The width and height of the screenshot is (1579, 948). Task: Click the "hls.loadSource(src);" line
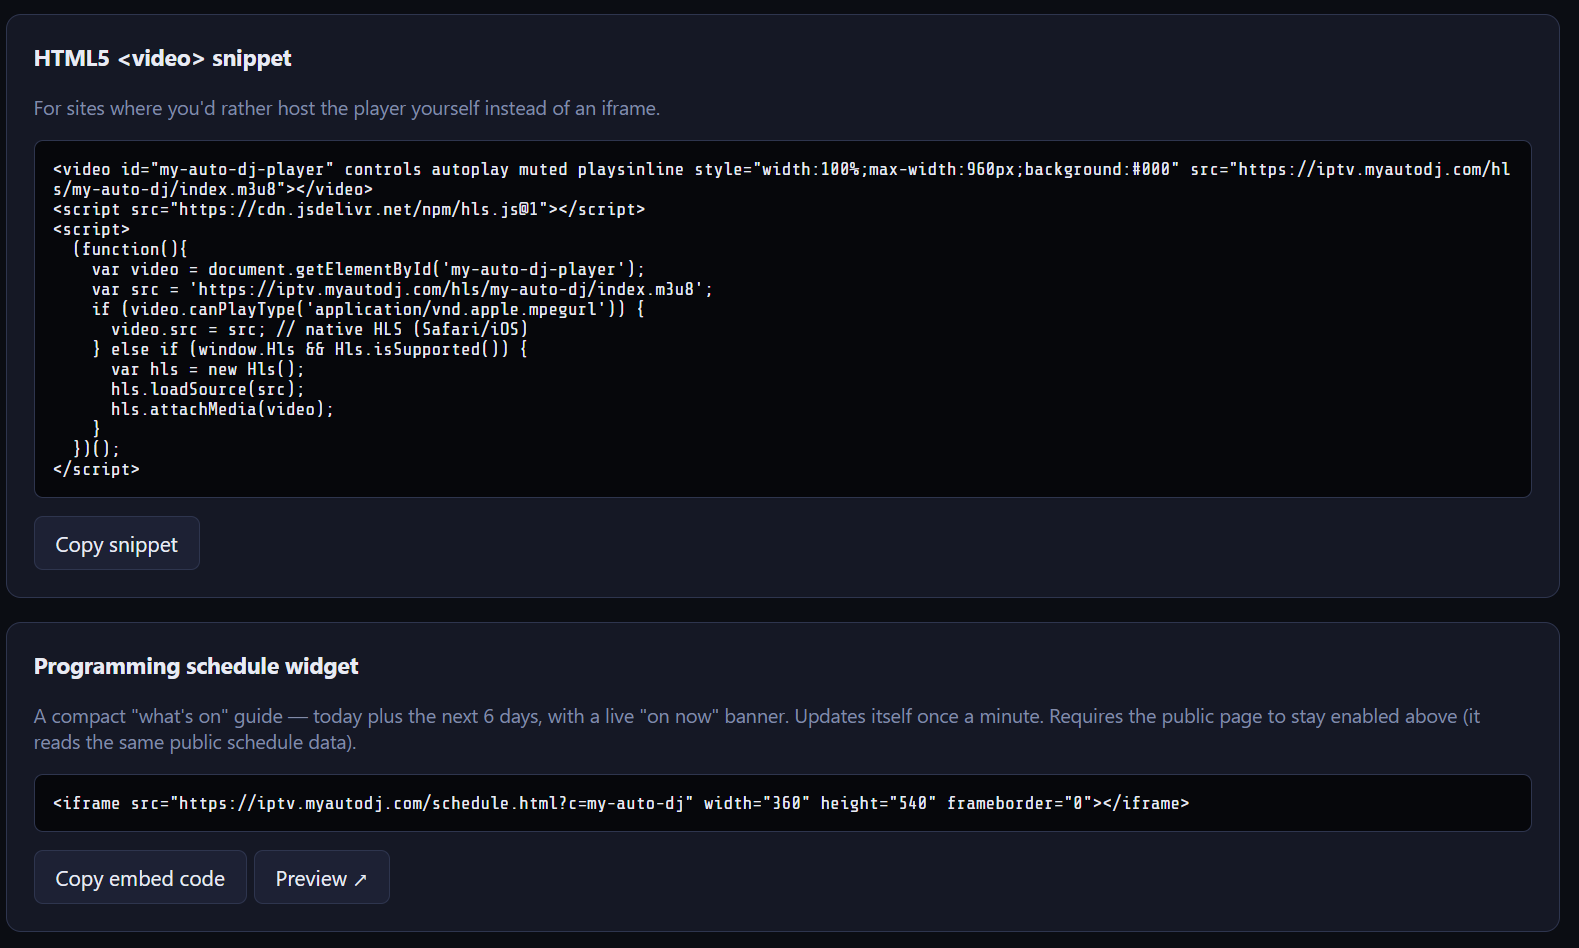[x=208, y=389]
